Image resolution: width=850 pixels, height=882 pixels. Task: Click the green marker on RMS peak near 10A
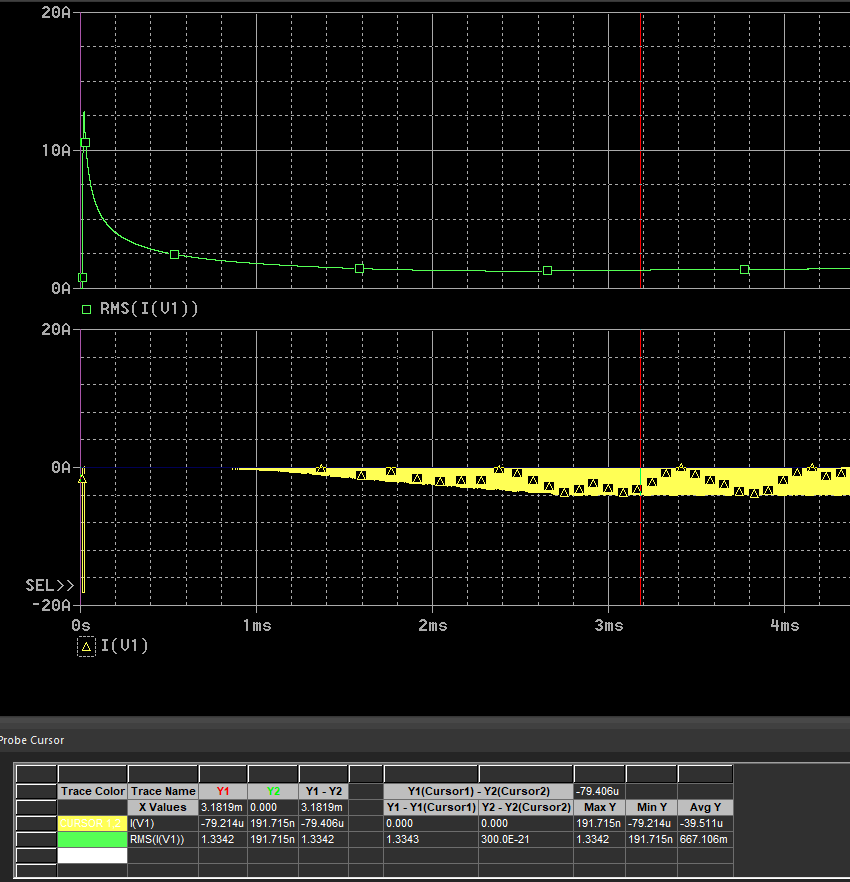(85, 143)
